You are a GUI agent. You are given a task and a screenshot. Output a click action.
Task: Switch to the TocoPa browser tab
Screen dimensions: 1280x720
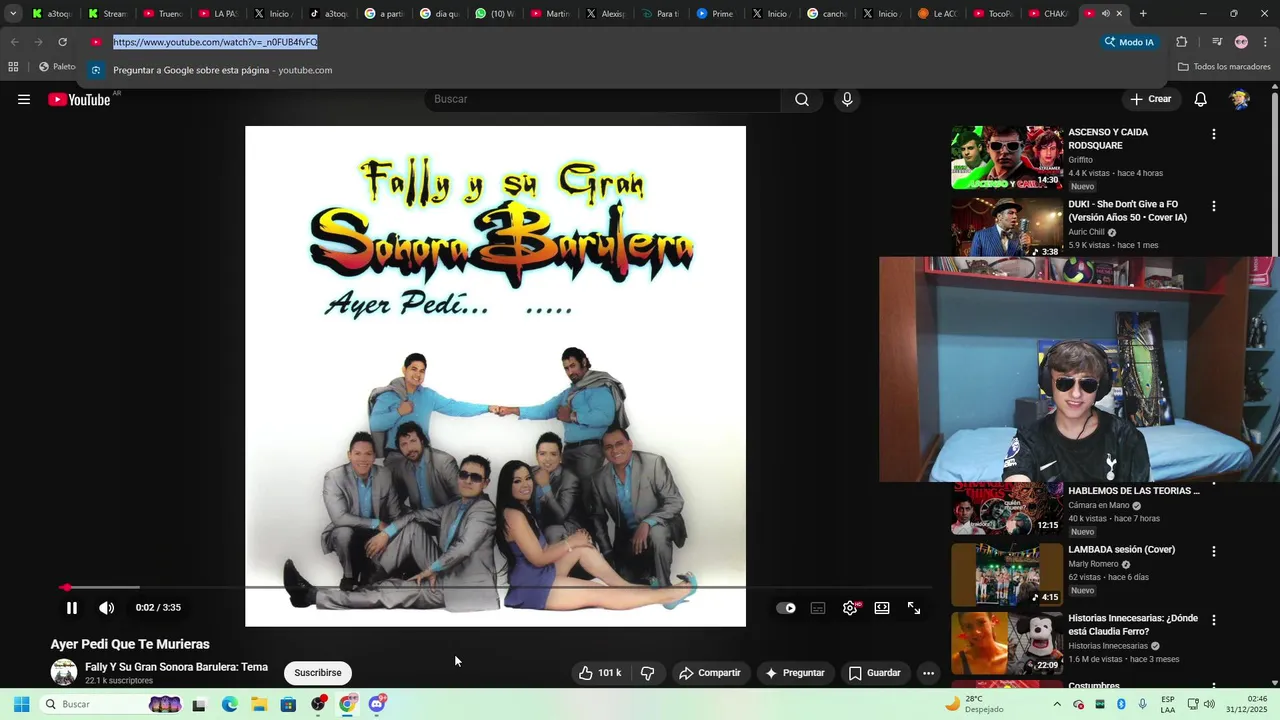coord(992,14)
